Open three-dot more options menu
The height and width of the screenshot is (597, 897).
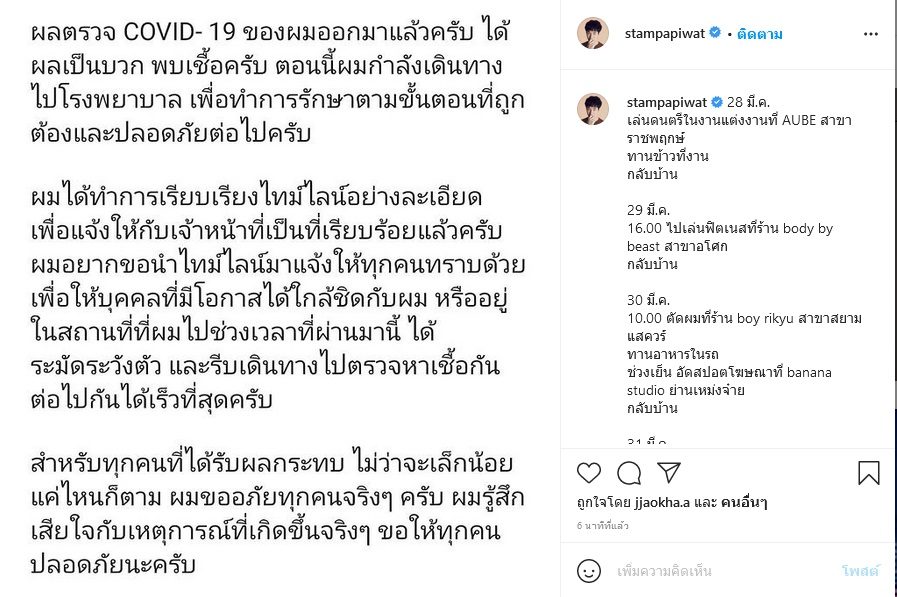(871, 34)
